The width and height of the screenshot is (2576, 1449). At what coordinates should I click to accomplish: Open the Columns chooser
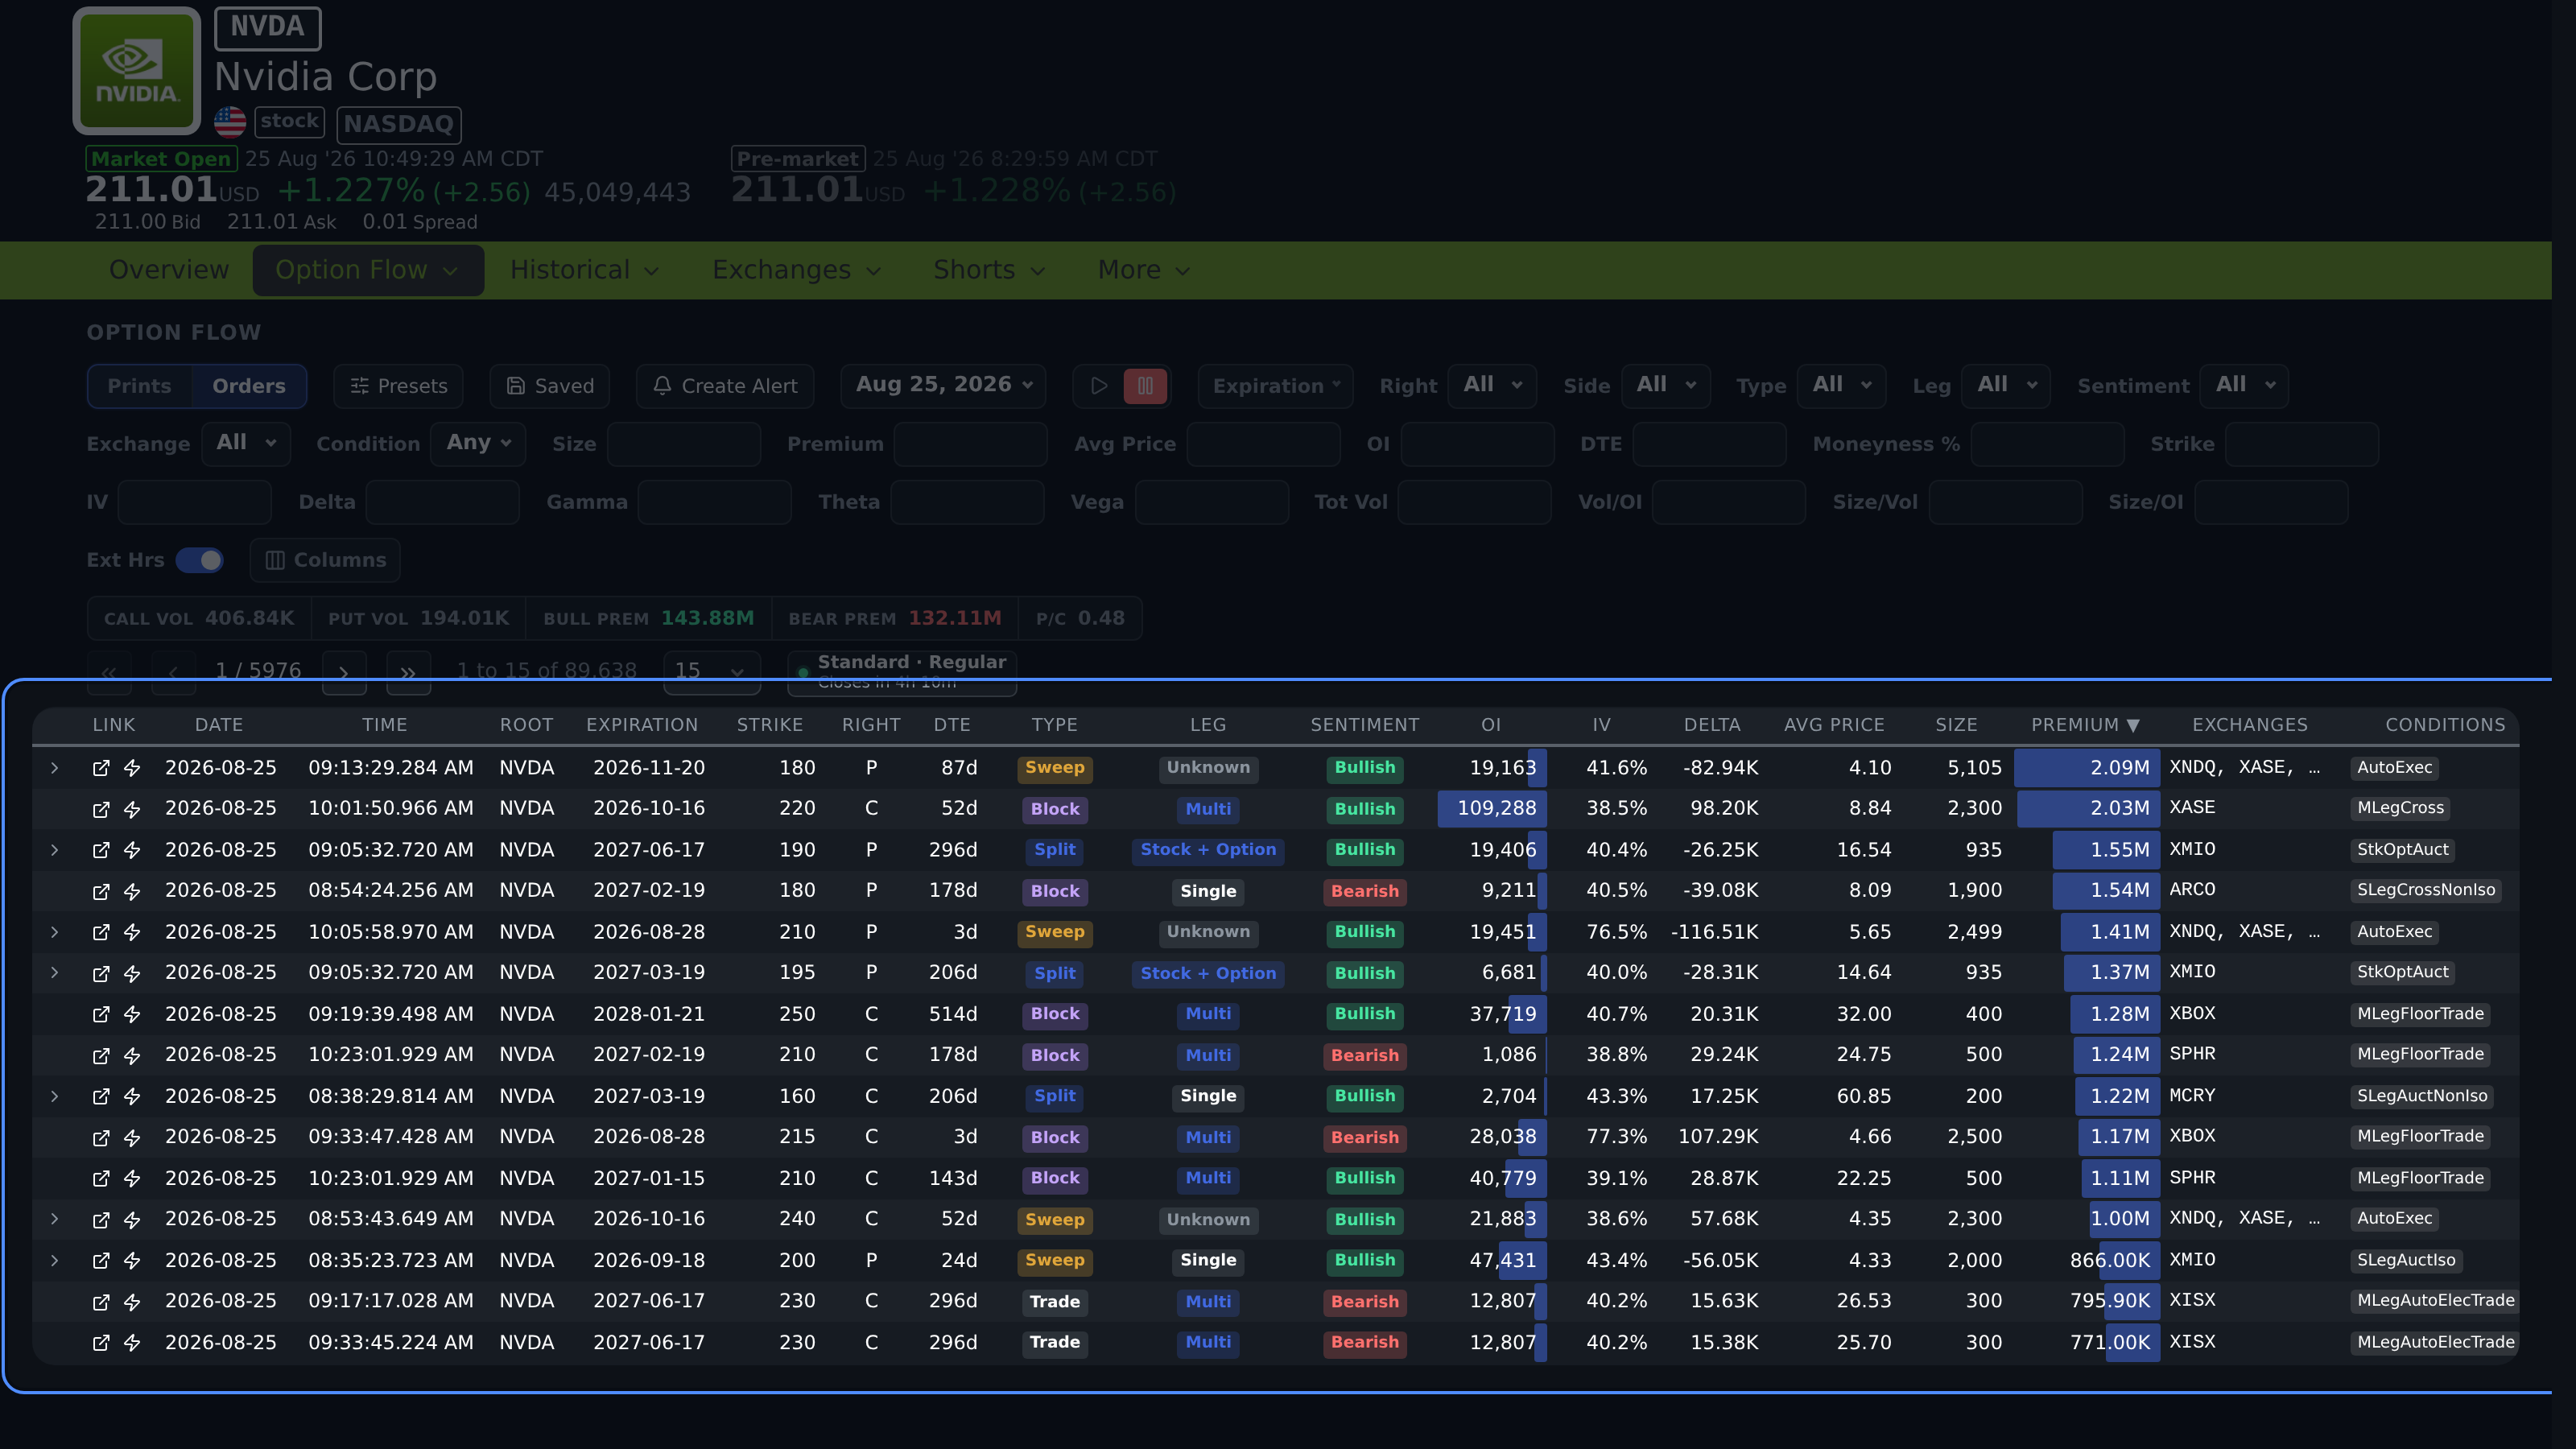coord(325,560)
